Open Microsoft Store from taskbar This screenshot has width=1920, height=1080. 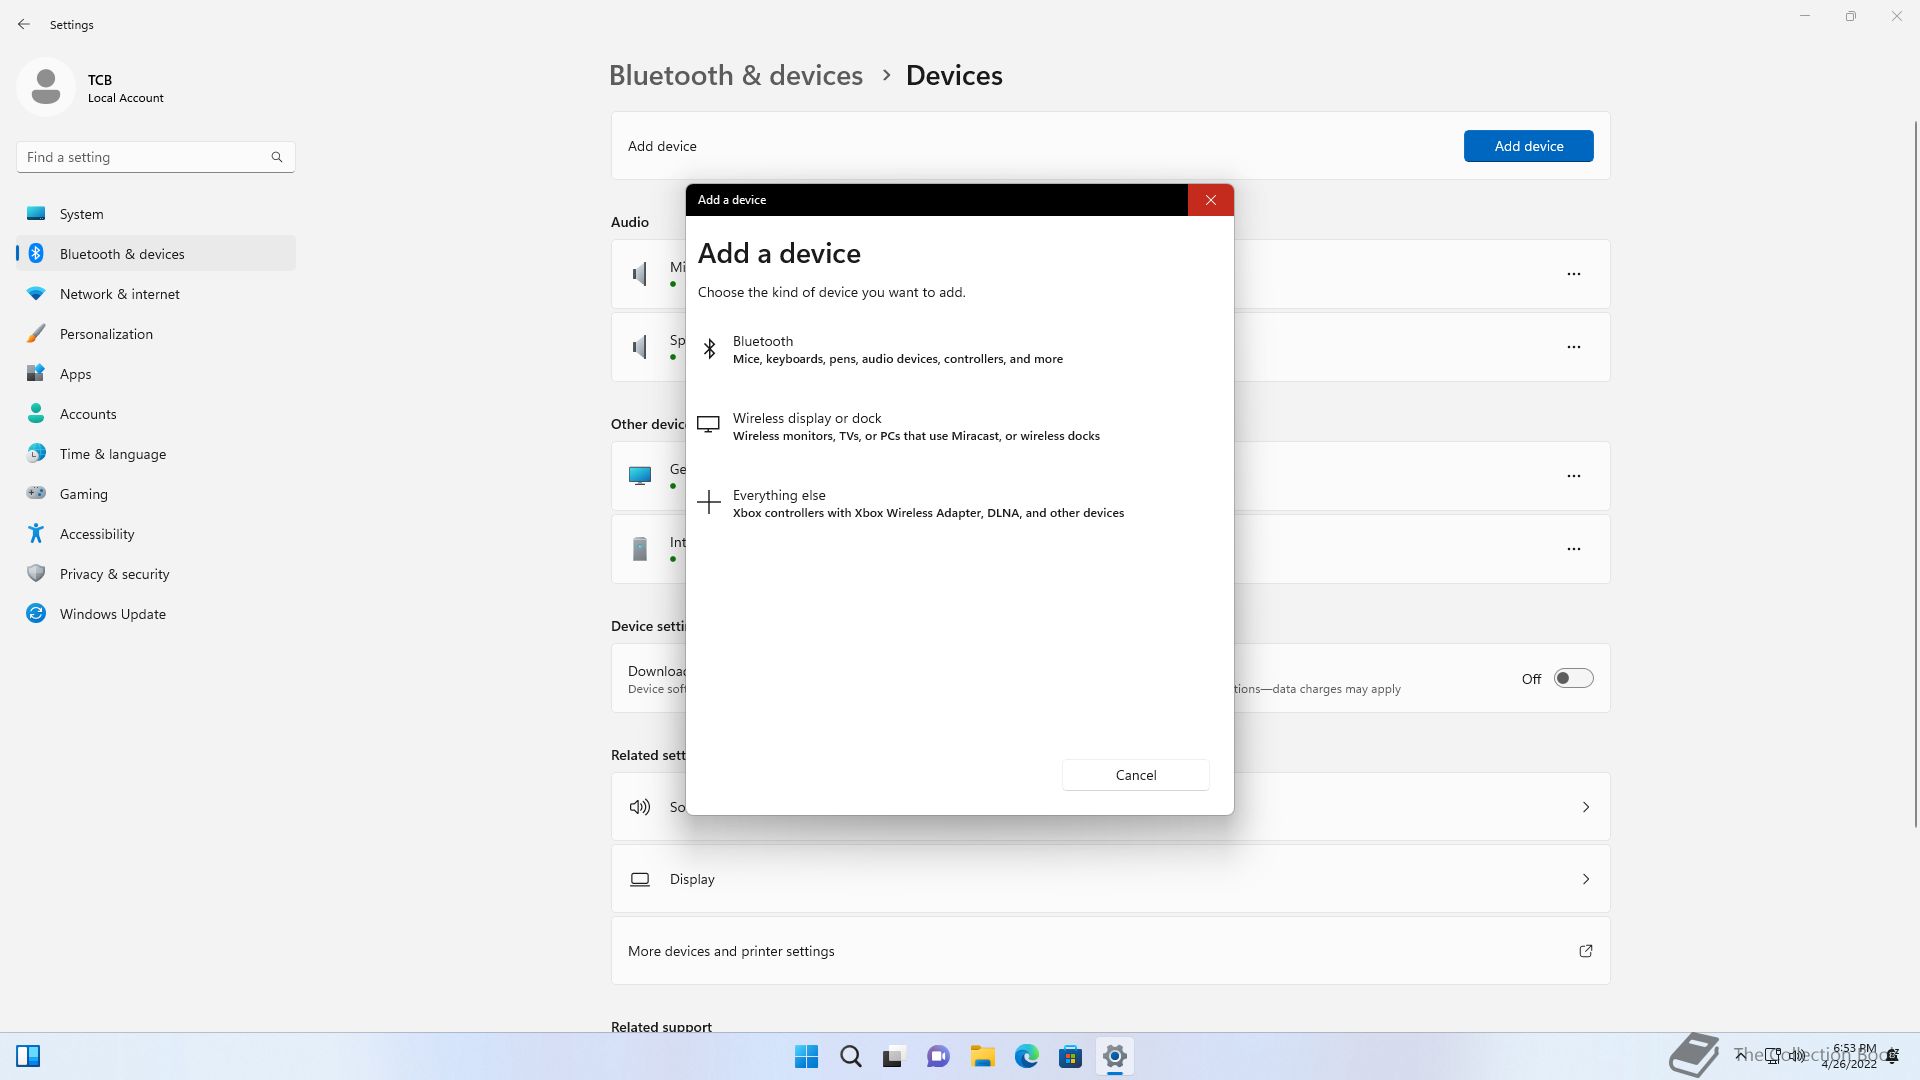1070,1056
